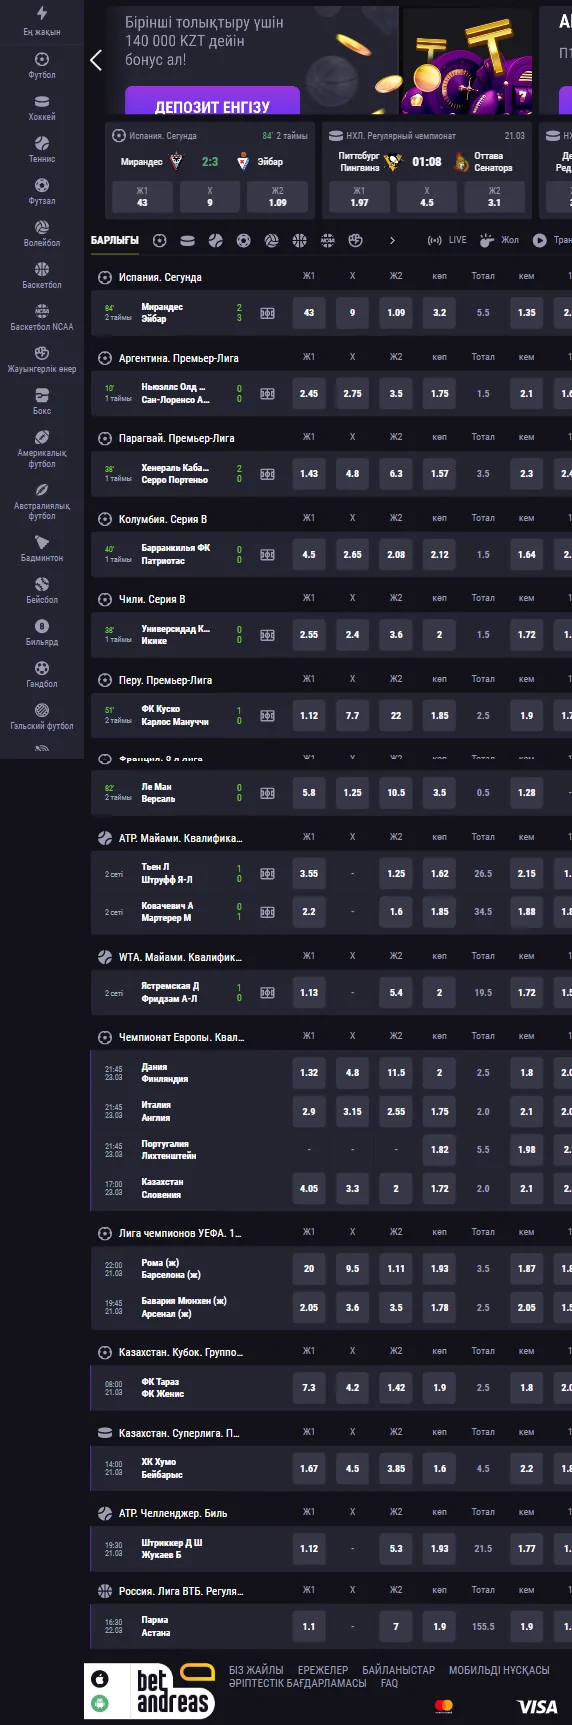Open the ЕРЕЖЕЛЕР footer link
The image size is (572, 1725).
[323, 1670]
